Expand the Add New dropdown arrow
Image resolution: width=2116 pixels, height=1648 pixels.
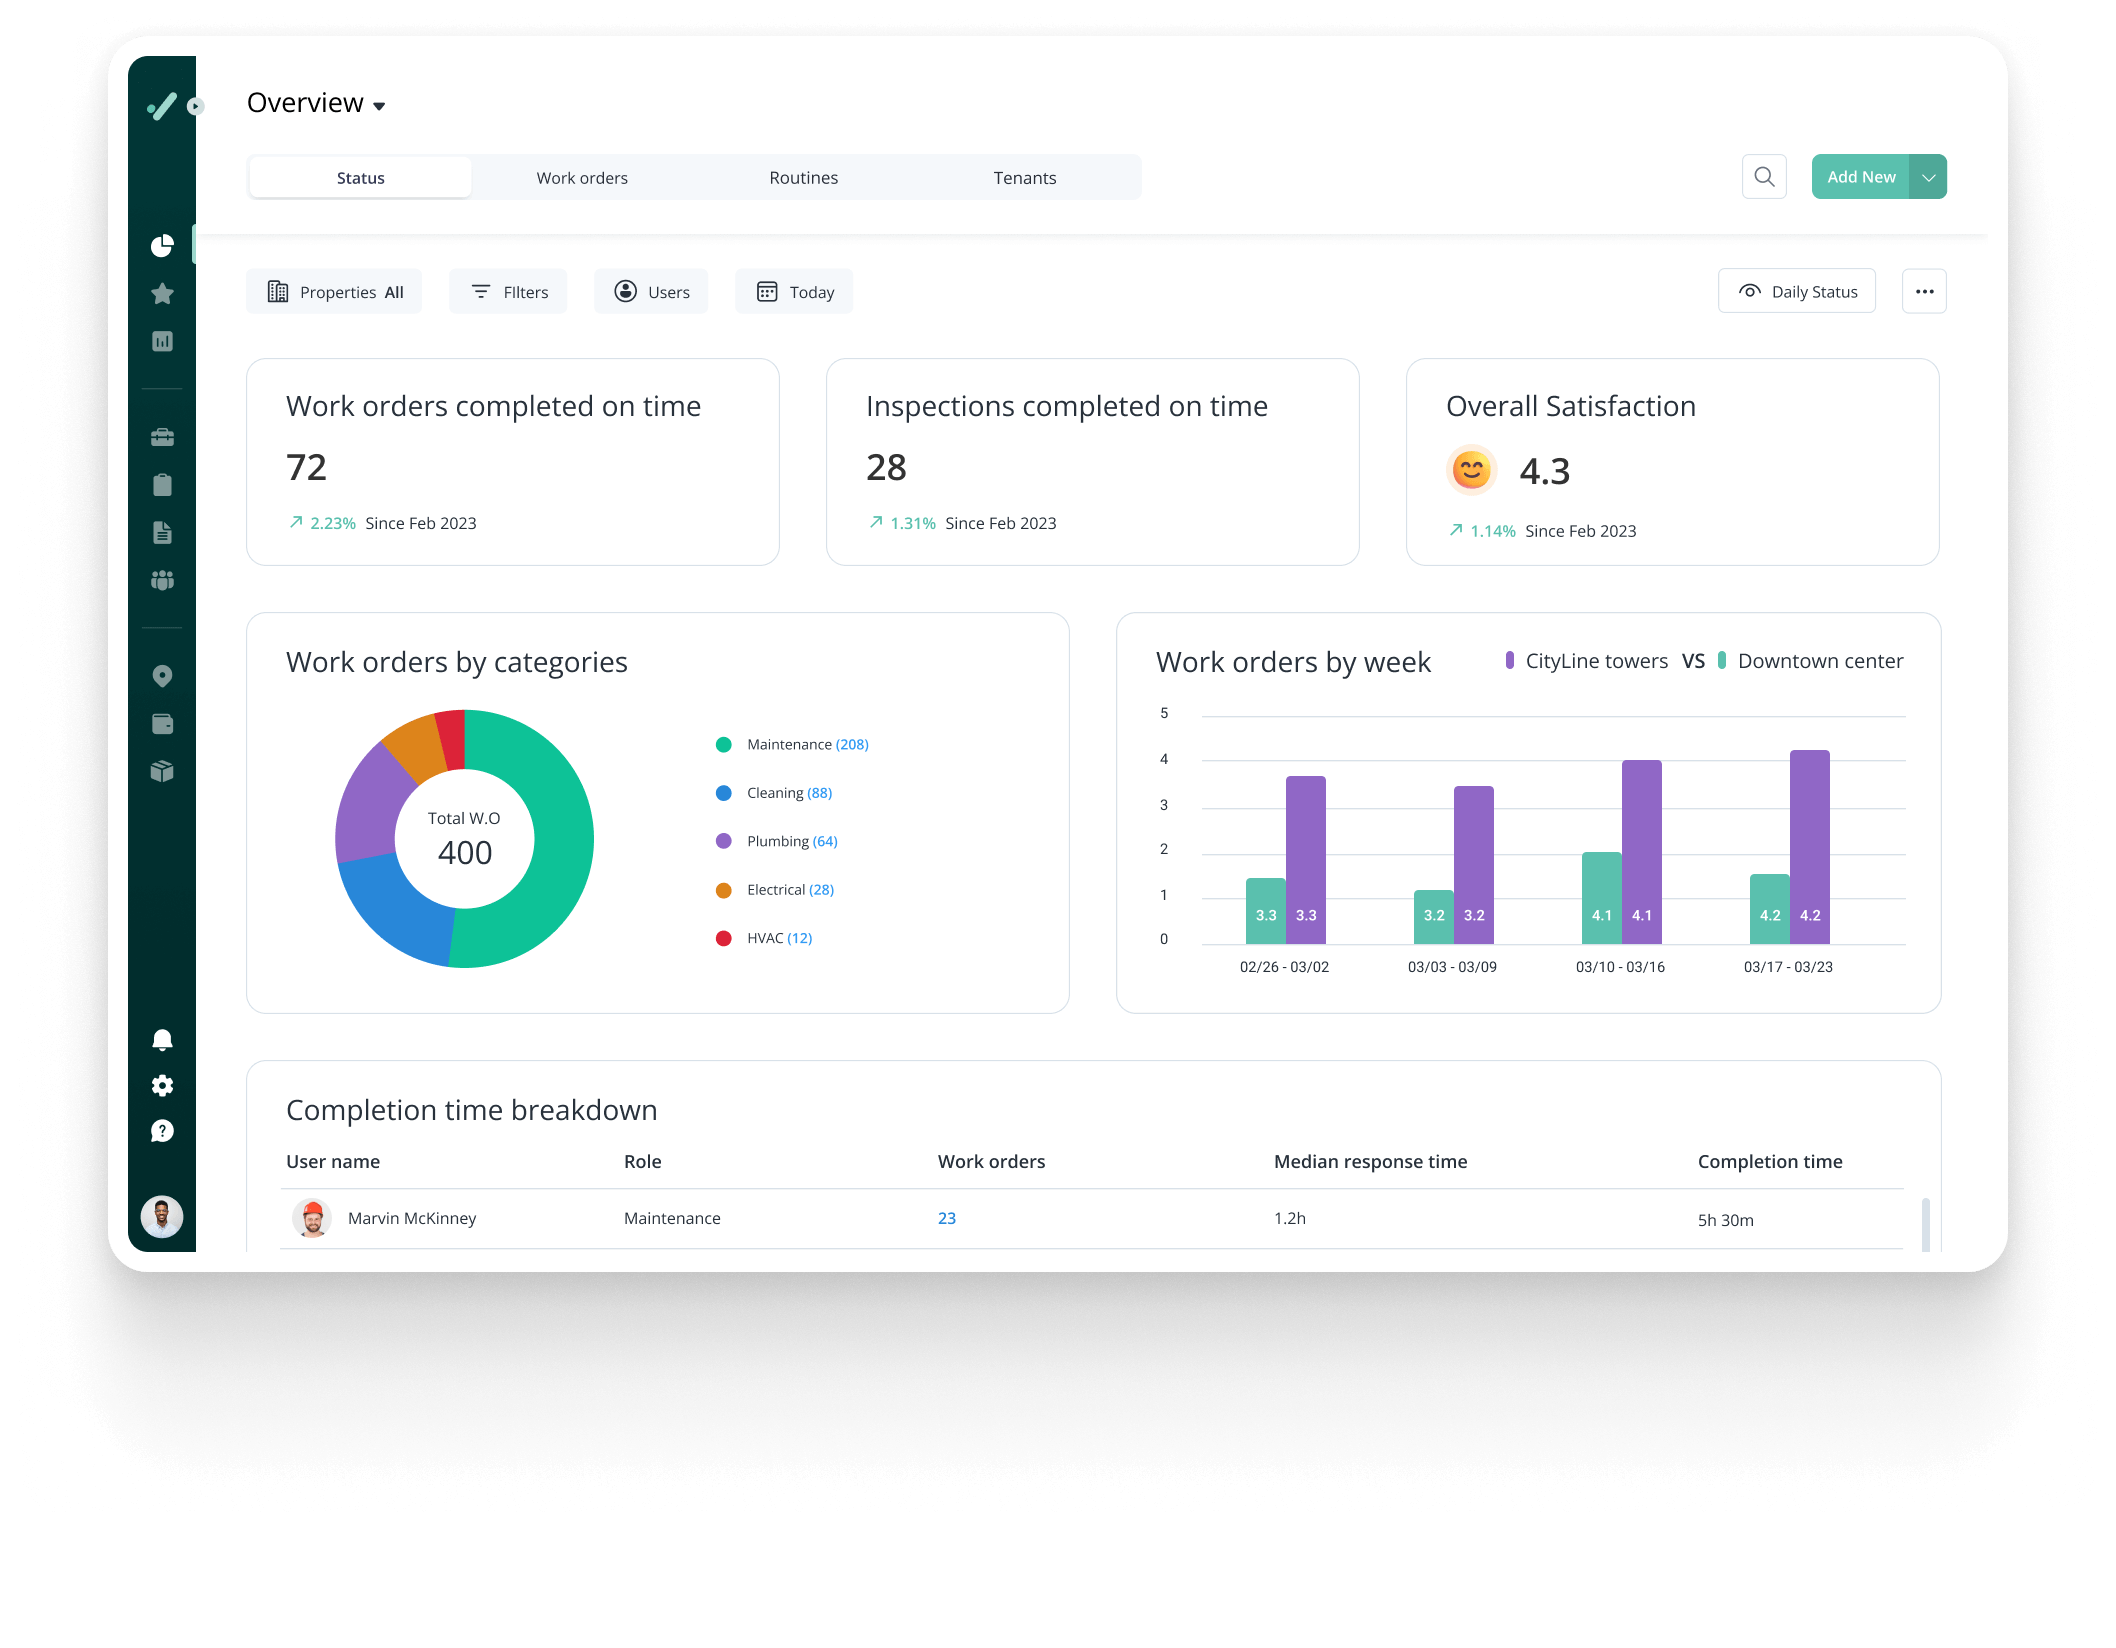pos(1928,177)
